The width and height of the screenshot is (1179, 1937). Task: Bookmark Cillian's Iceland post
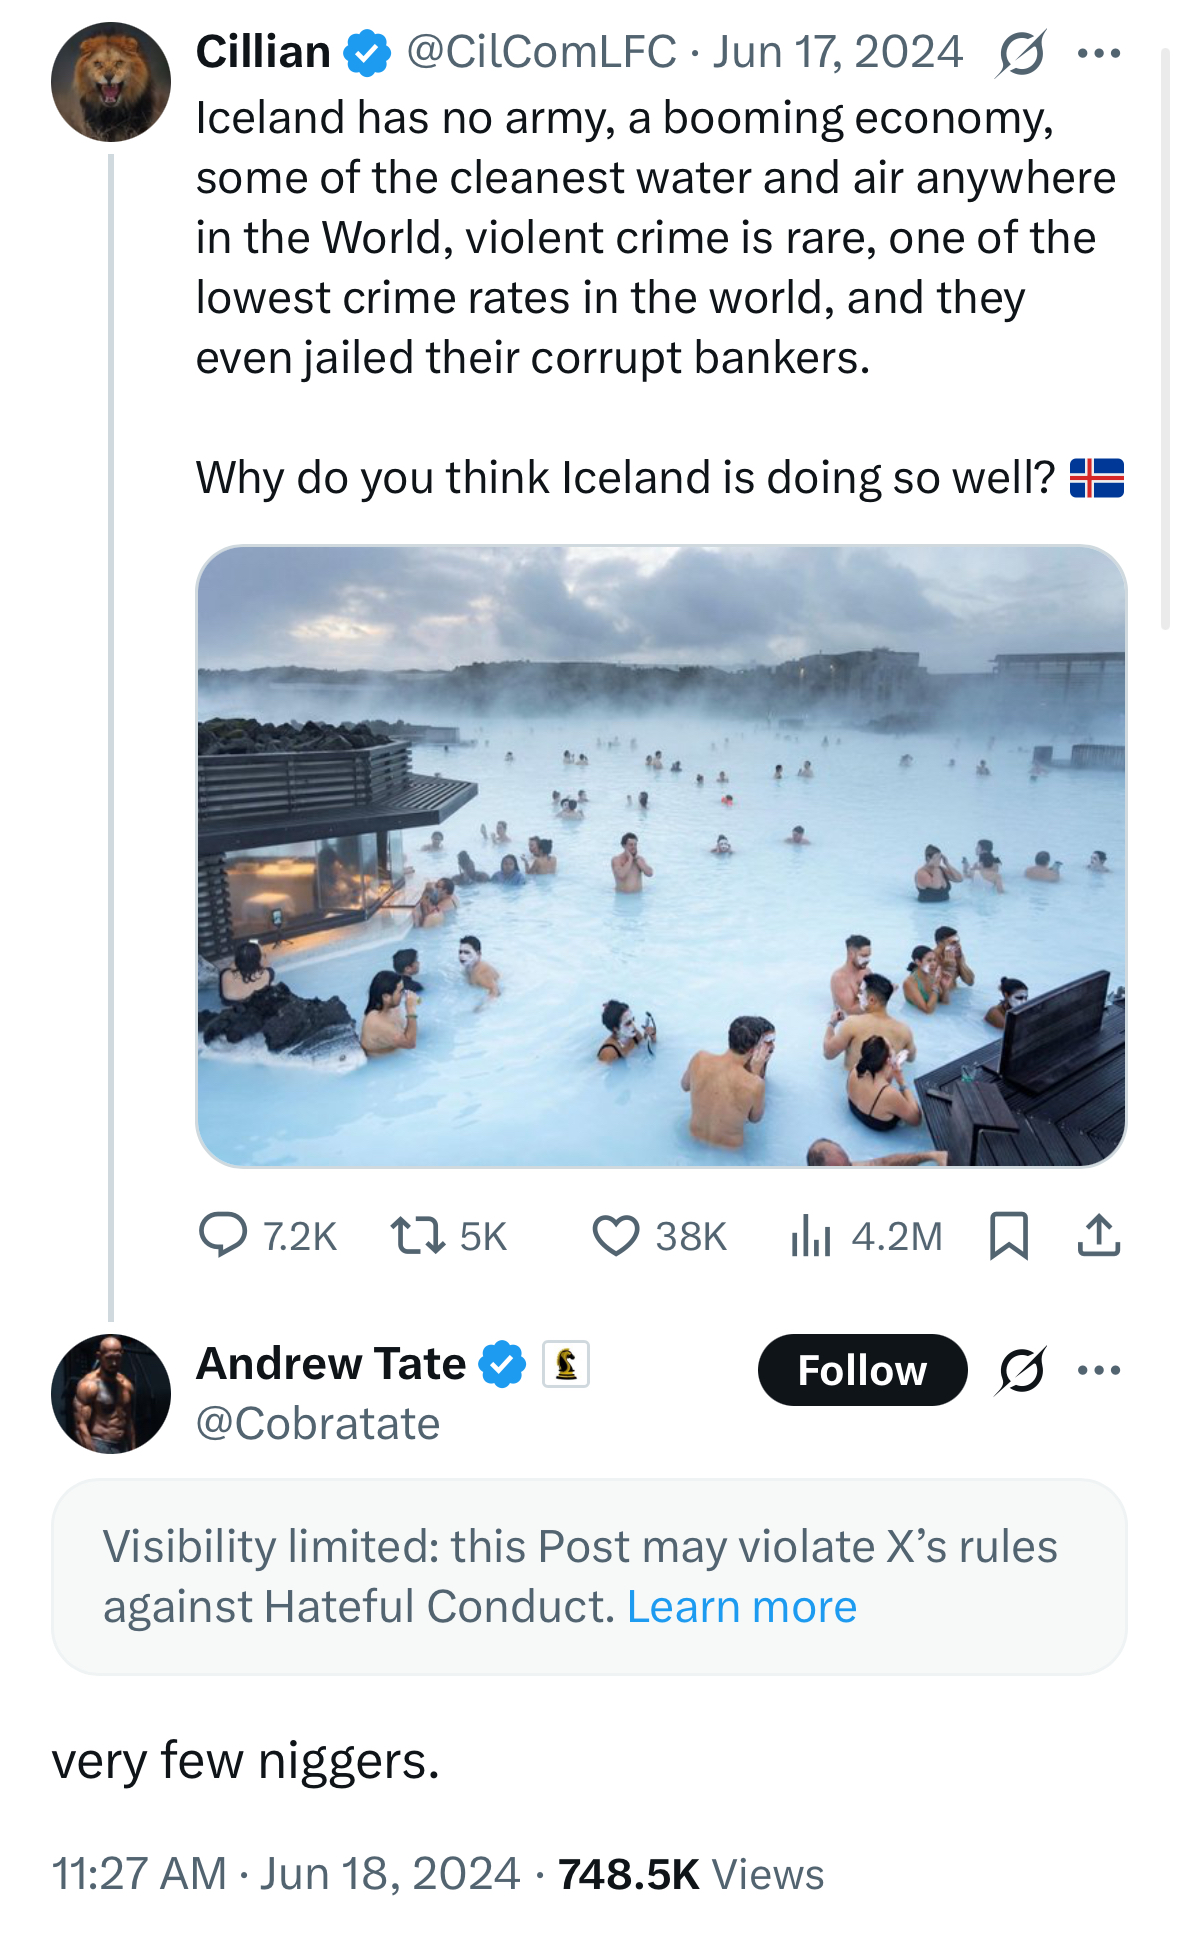(1008, 1235)
